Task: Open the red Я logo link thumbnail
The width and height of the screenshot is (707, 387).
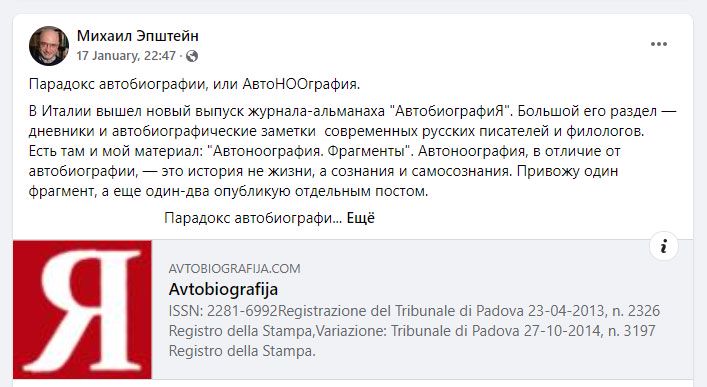Action: (x=83, y=309)
